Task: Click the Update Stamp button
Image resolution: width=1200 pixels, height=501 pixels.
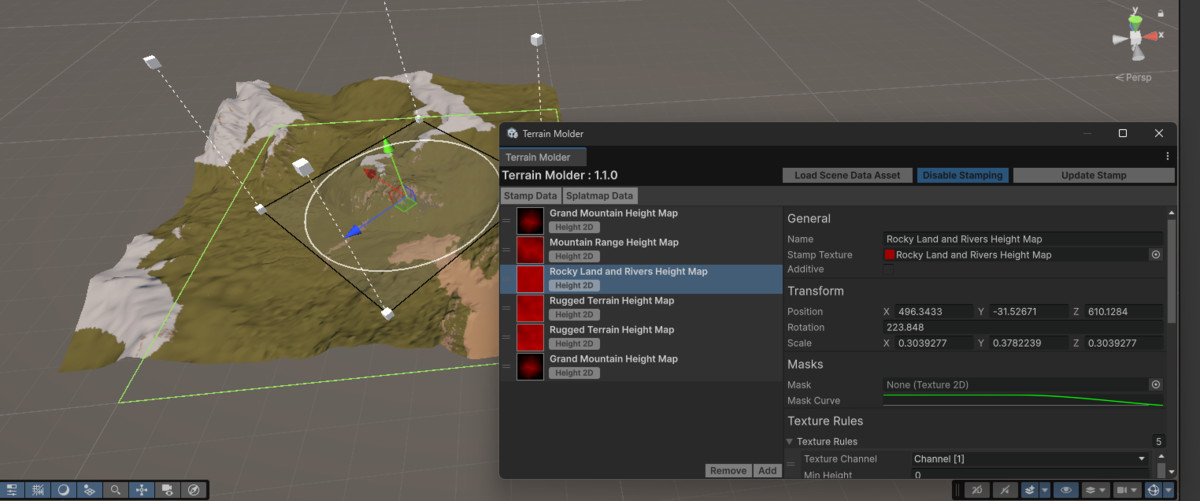Action: (1094, 175)
